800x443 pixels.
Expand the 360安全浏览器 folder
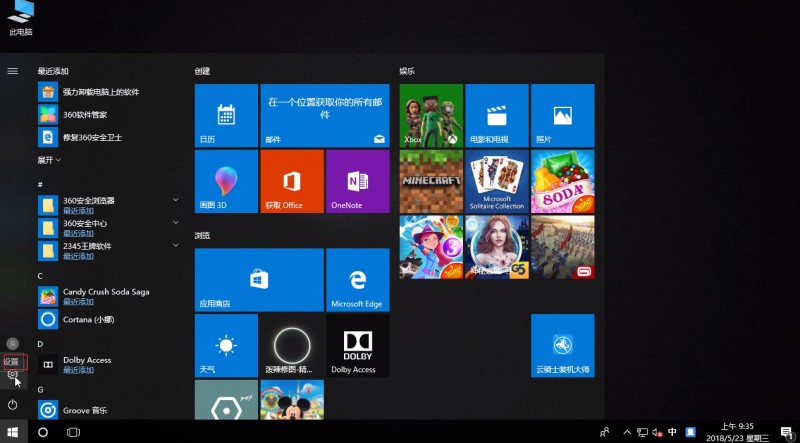point(176,200)
